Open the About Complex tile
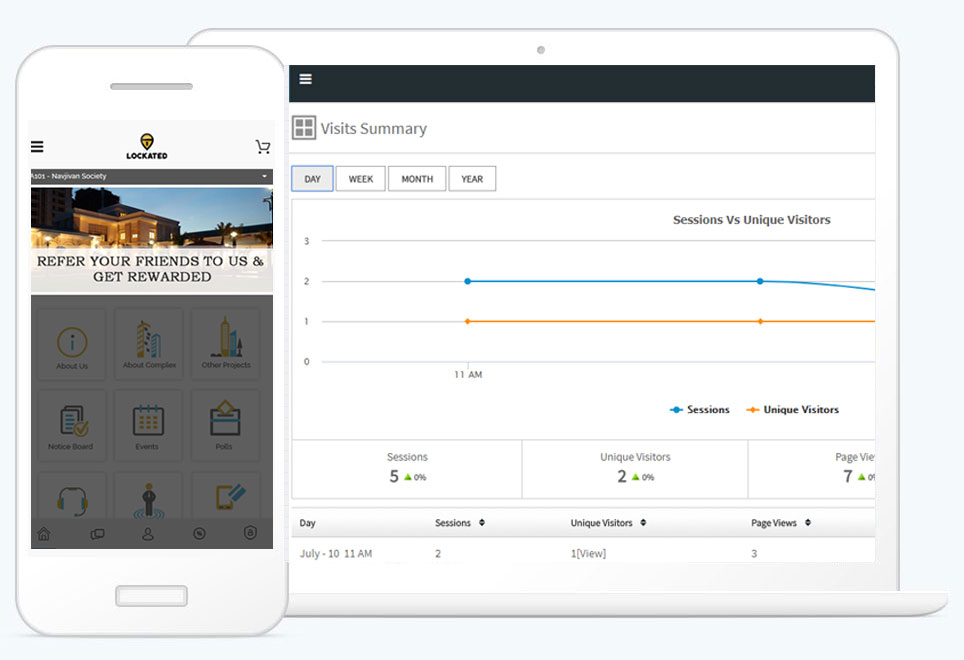 tap(149, 344)
